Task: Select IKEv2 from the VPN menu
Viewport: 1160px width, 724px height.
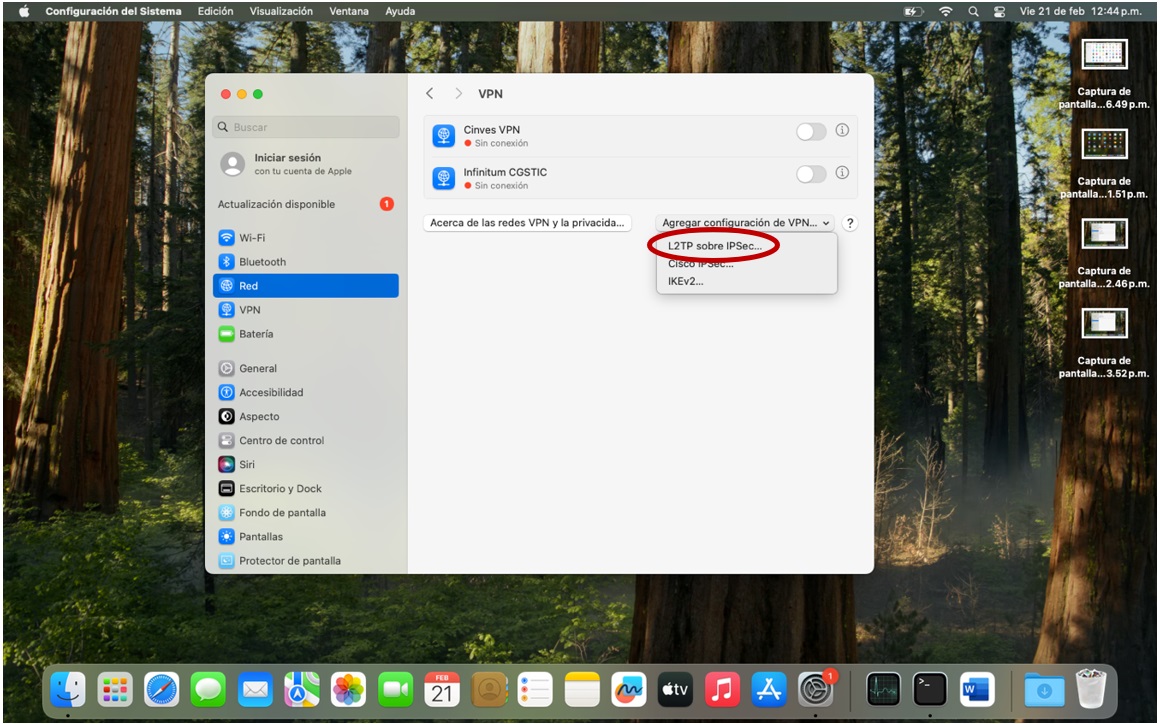Action: click(686, 282)
